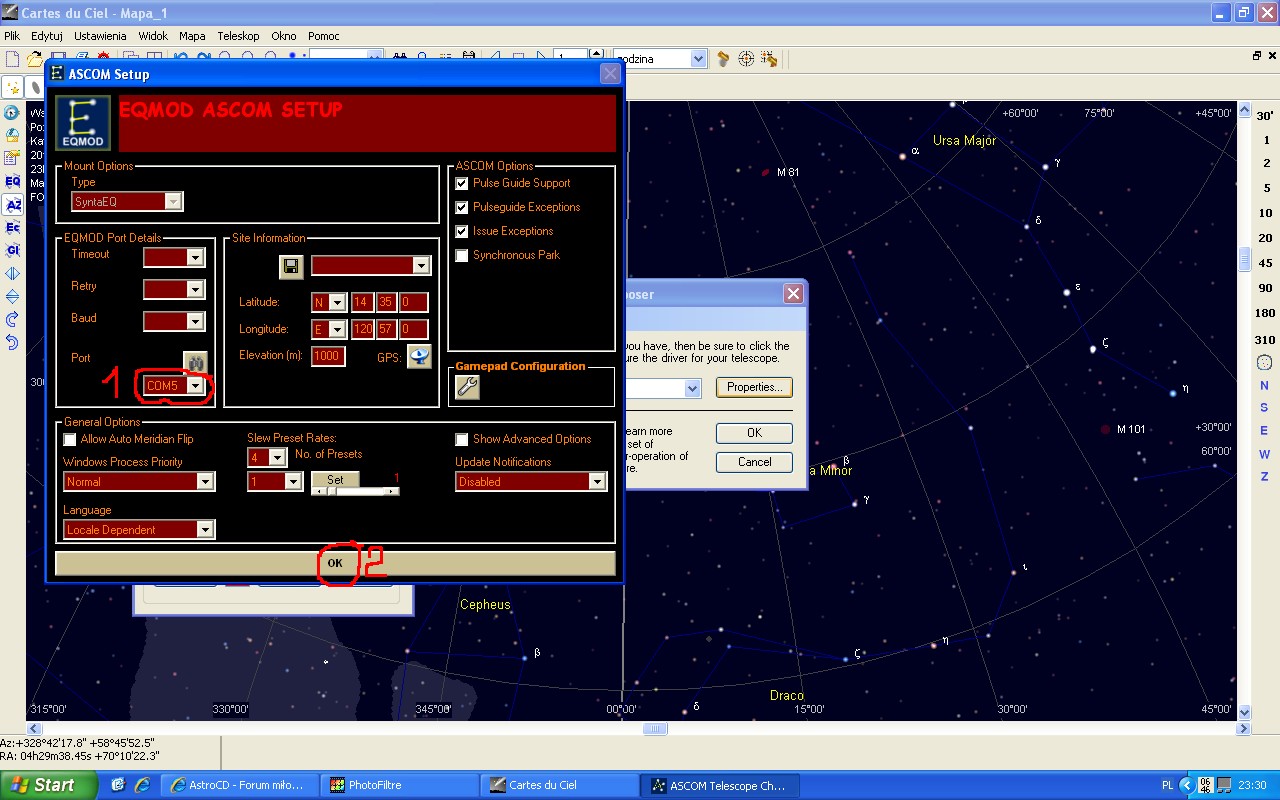Select equatorial coordinates EQ icon in left sidebar

pos(13,182)
